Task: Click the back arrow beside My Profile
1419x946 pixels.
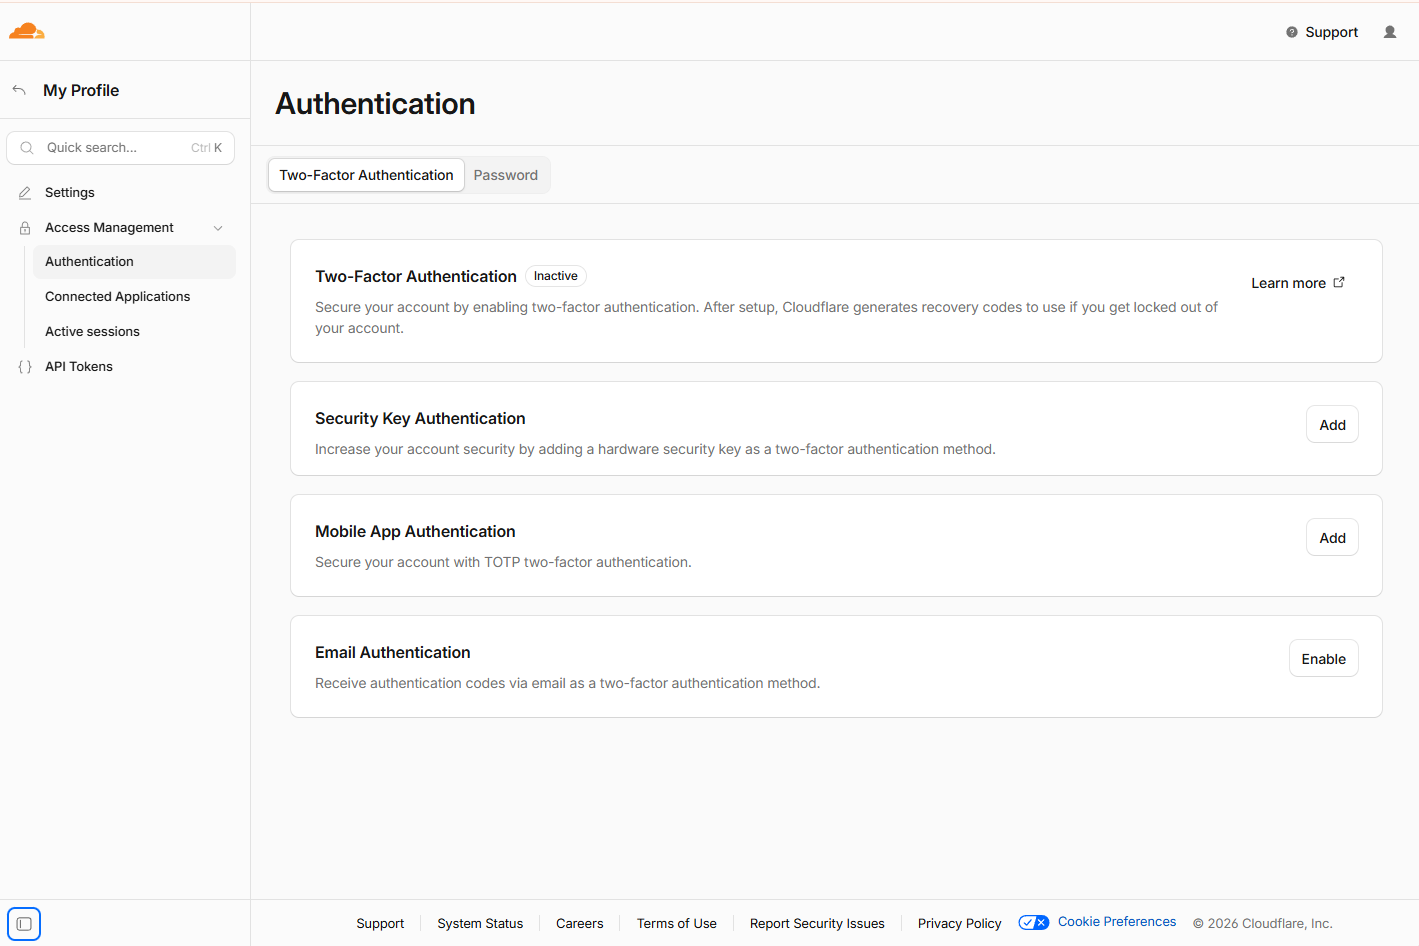Action: coord(19,90)
